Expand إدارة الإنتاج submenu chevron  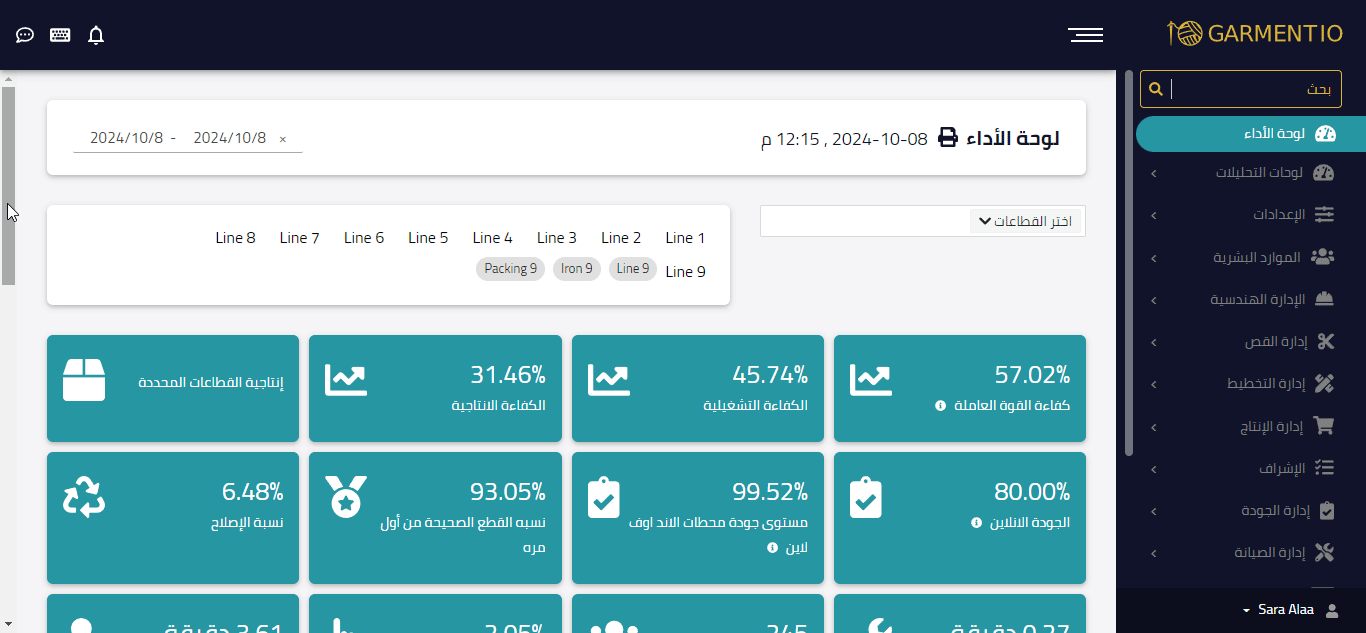(x=1154, y=427)
